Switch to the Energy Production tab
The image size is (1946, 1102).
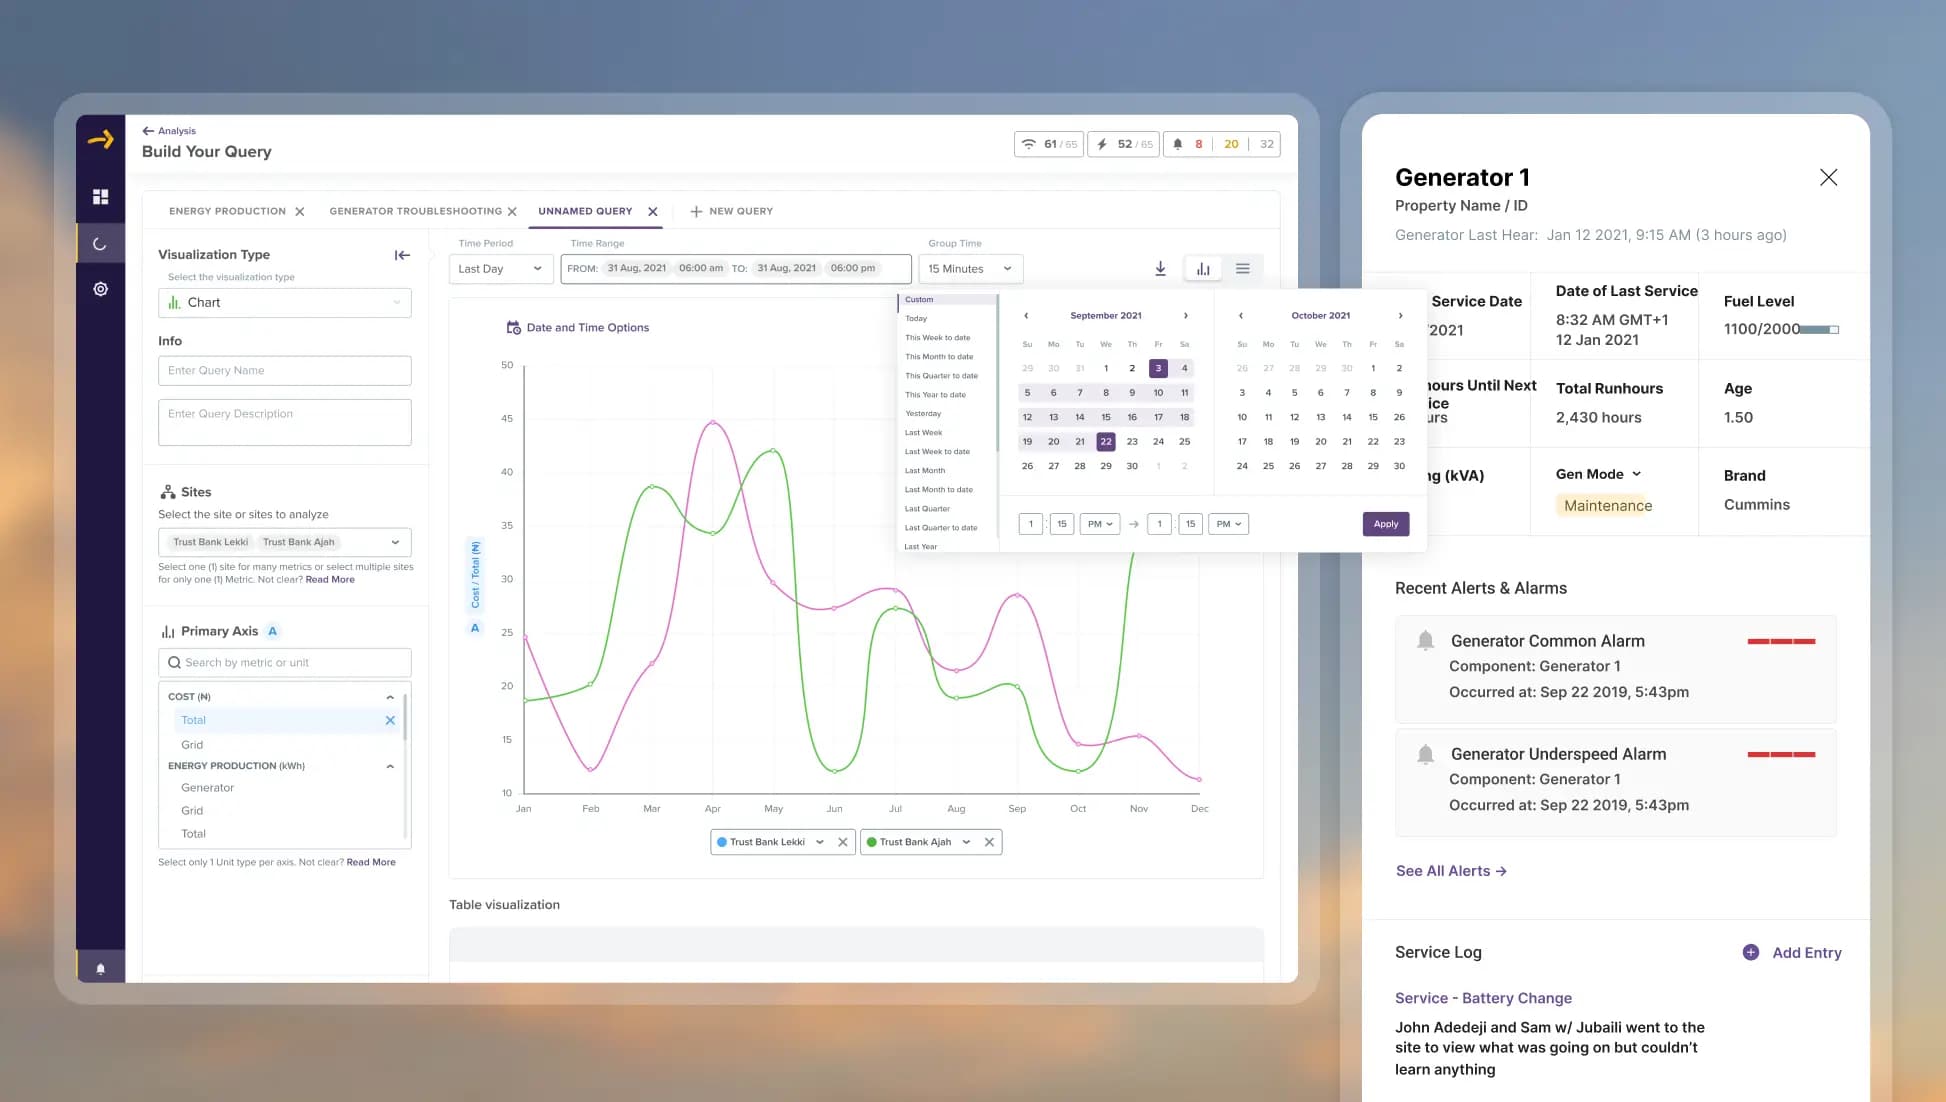click(227, 211)
